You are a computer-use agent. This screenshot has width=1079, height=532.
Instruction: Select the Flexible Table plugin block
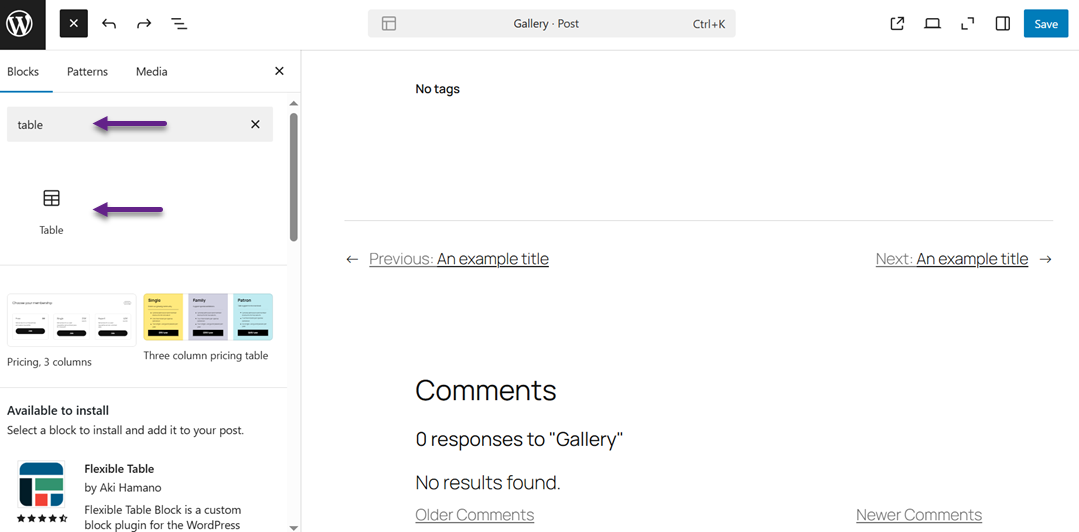42,485
